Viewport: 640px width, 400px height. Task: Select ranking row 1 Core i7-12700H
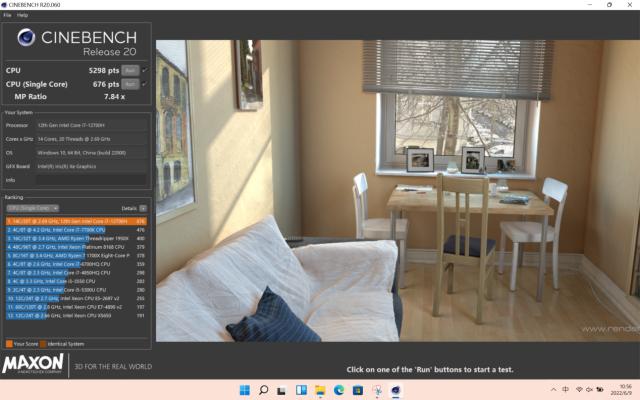[x=76, y=221]
